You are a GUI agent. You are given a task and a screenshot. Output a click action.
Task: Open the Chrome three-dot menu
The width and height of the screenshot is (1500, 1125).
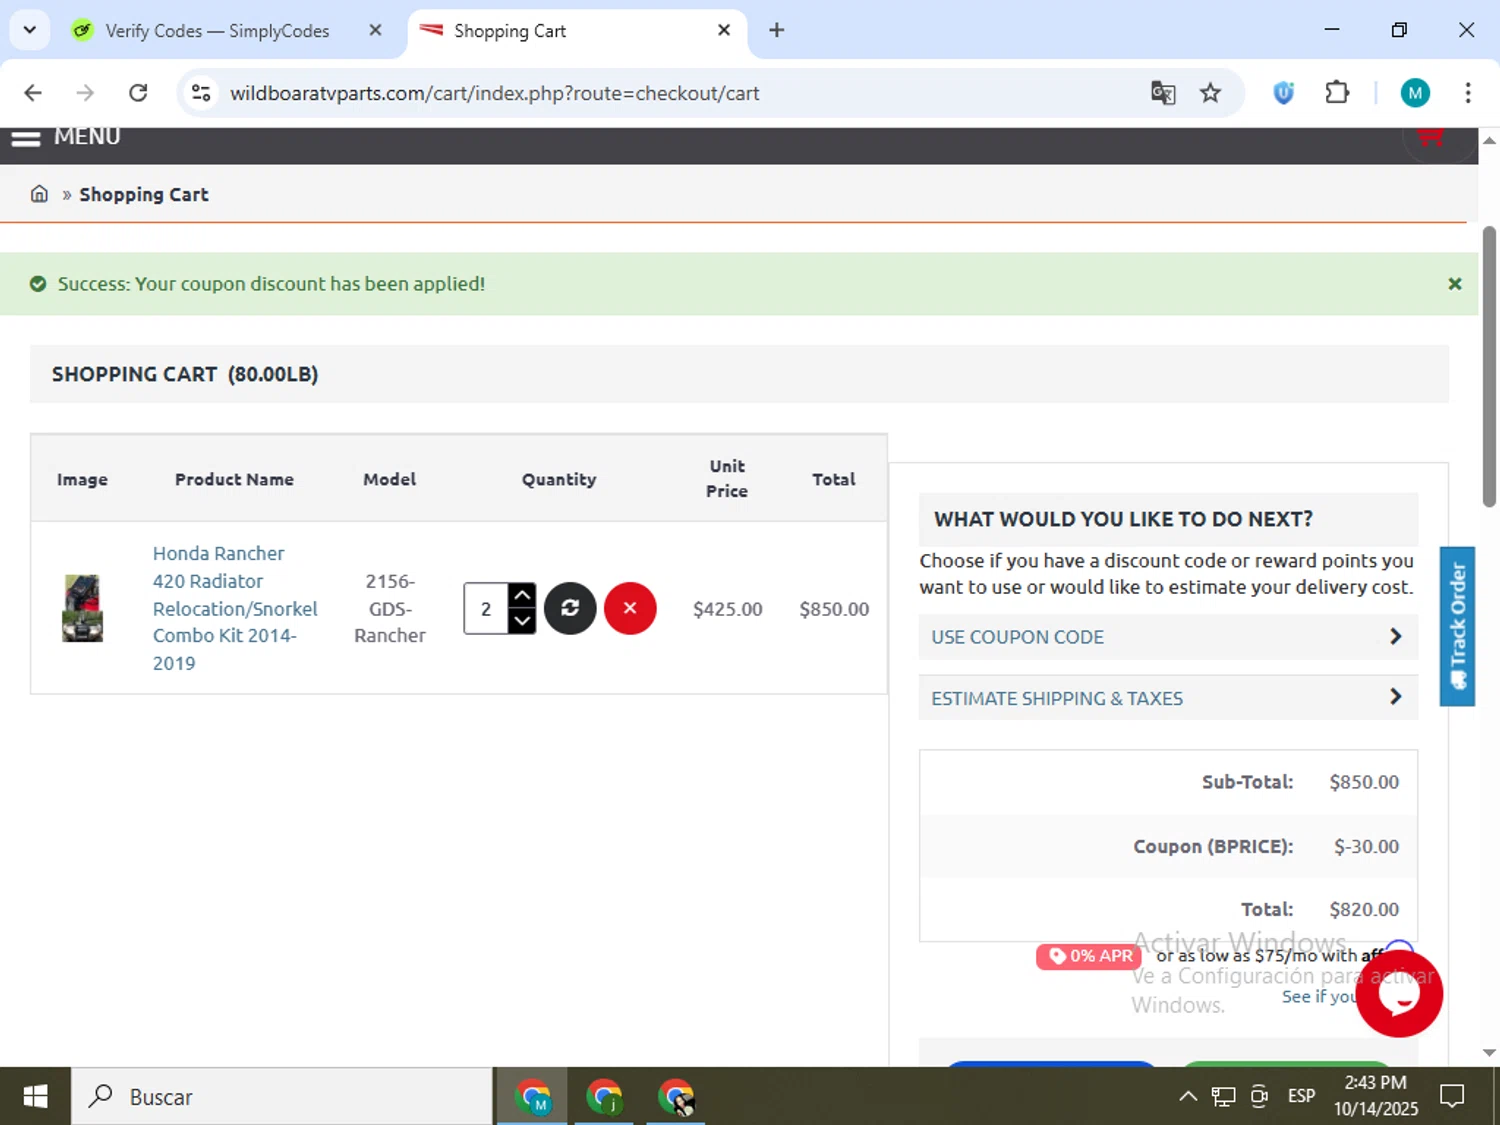coord(1468,93)
